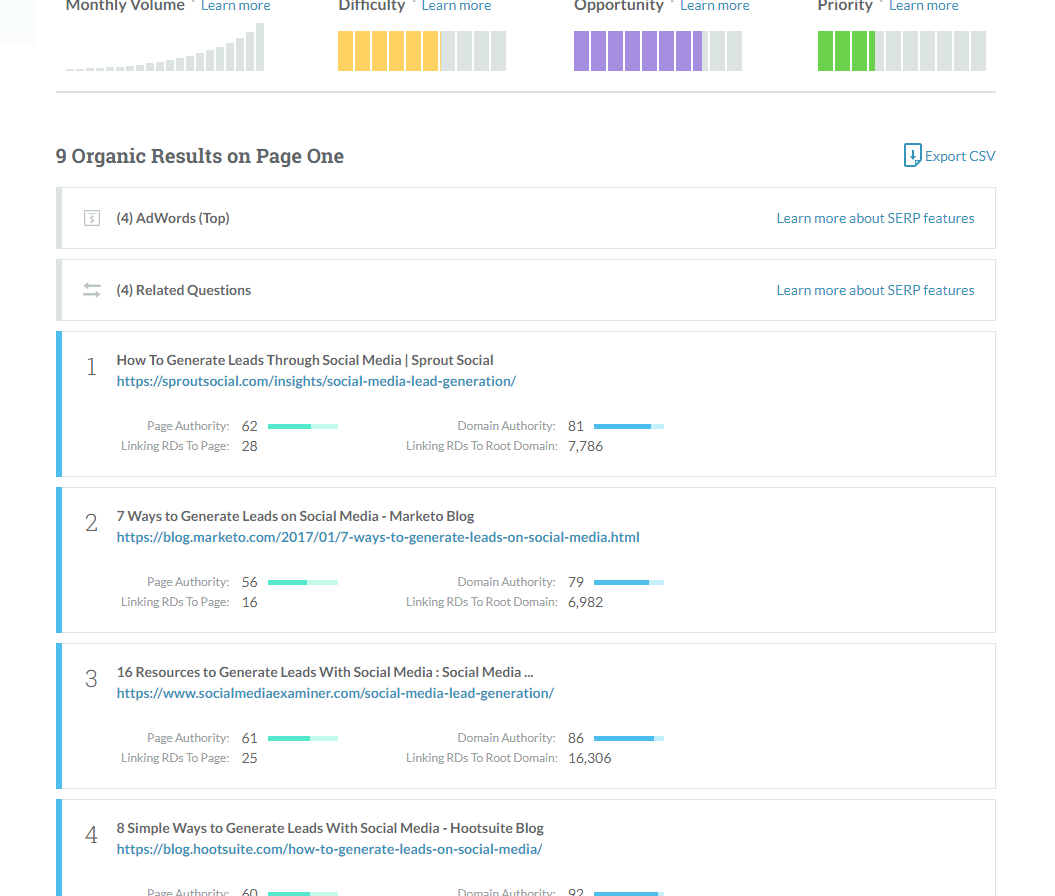Open the socialmediaexaminer.com result URL
The image size is (1055, 896).
335,694
